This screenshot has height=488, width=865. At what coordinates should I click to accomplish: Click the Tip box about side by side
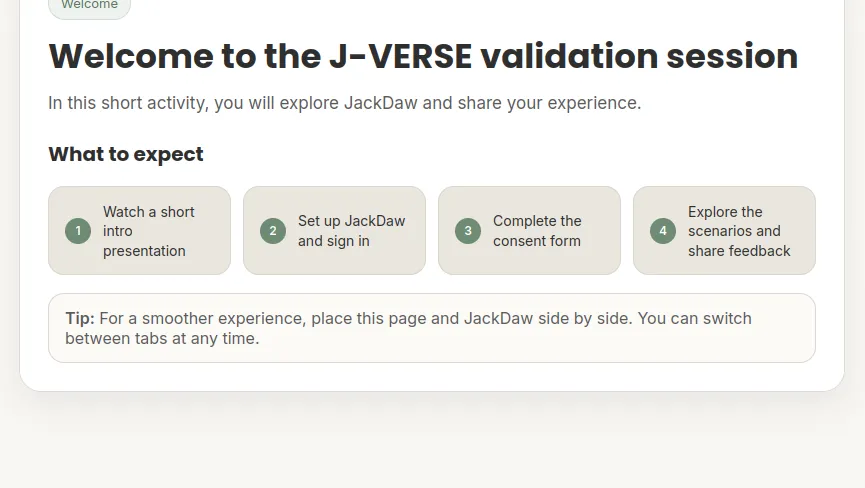coord(432,328)
